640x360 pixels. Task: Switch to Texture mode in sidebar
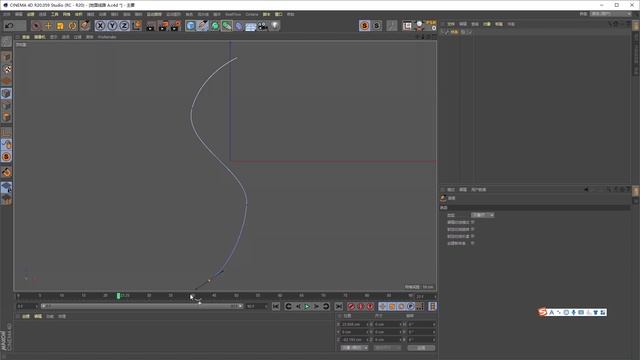6,69
